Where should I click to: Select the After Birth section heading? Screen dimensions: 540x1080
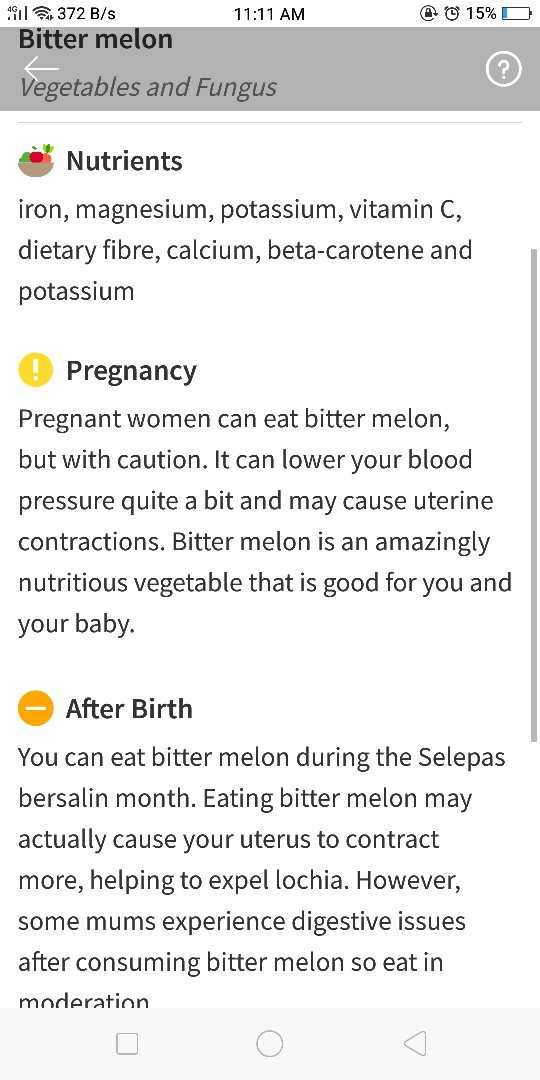click(x=129, y=709)
